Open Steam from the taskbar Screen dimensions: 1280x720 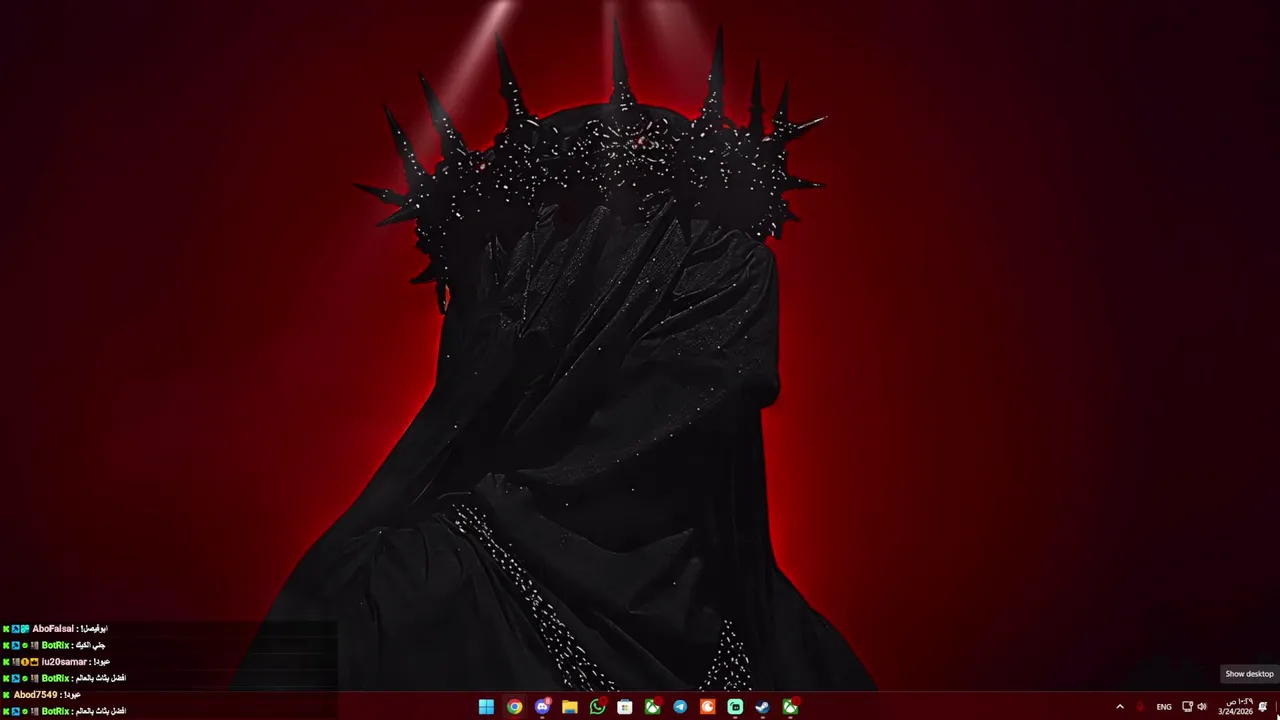(762, 707)
